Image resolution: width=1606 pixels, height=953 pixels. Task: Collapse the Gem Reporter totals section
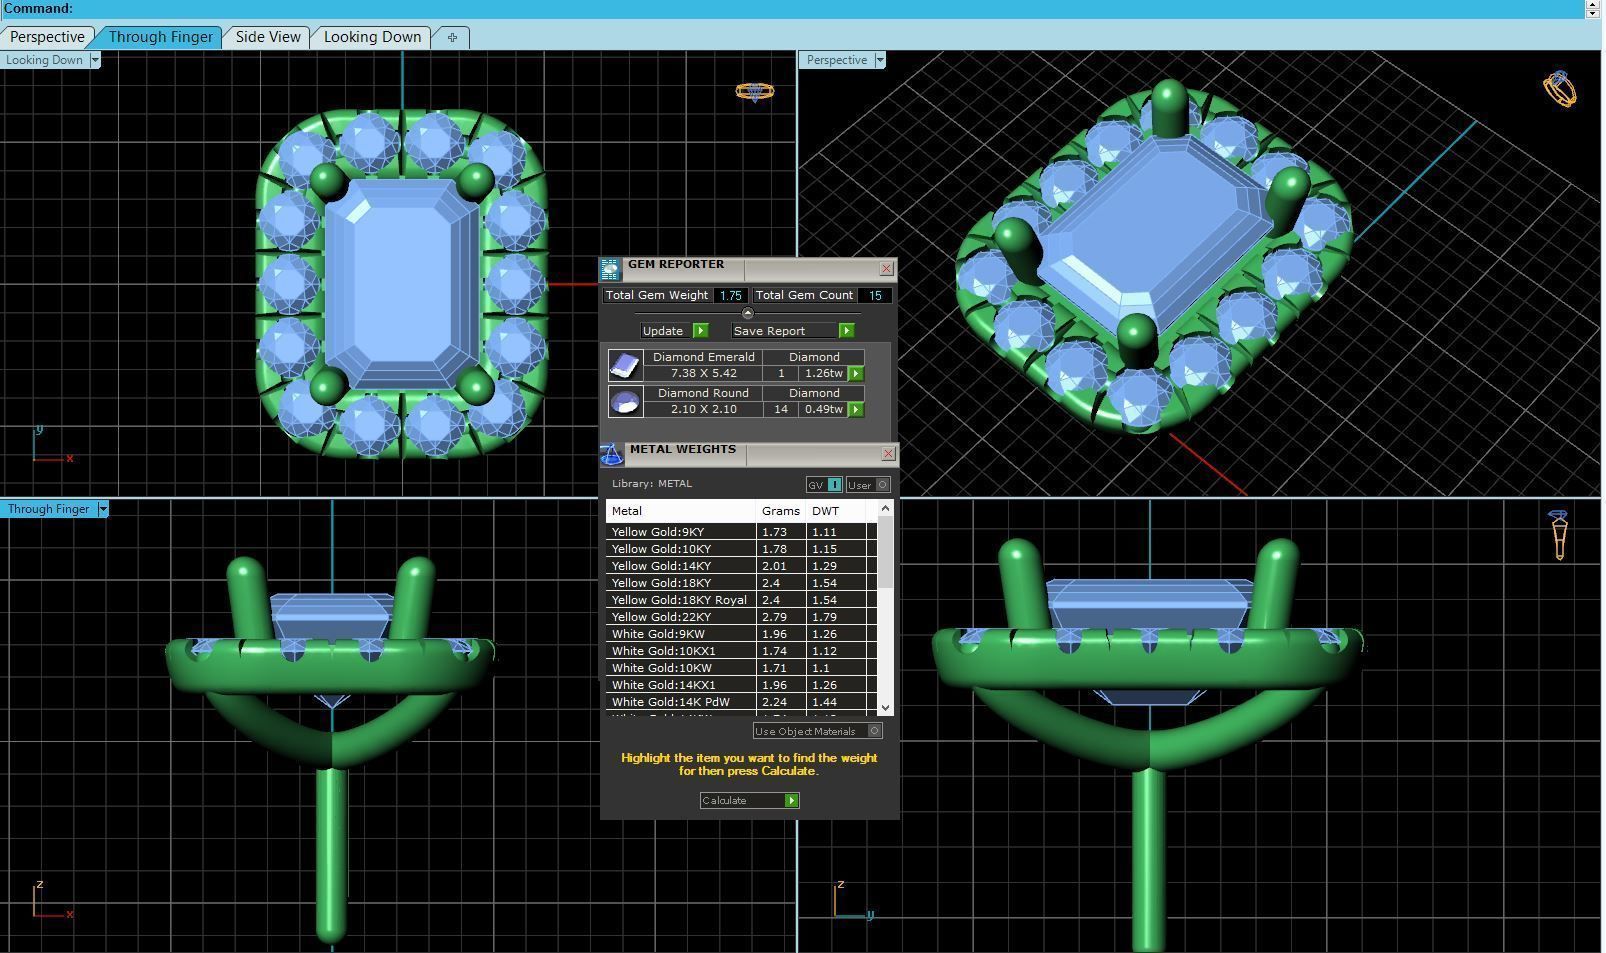[x=747, y=313]
